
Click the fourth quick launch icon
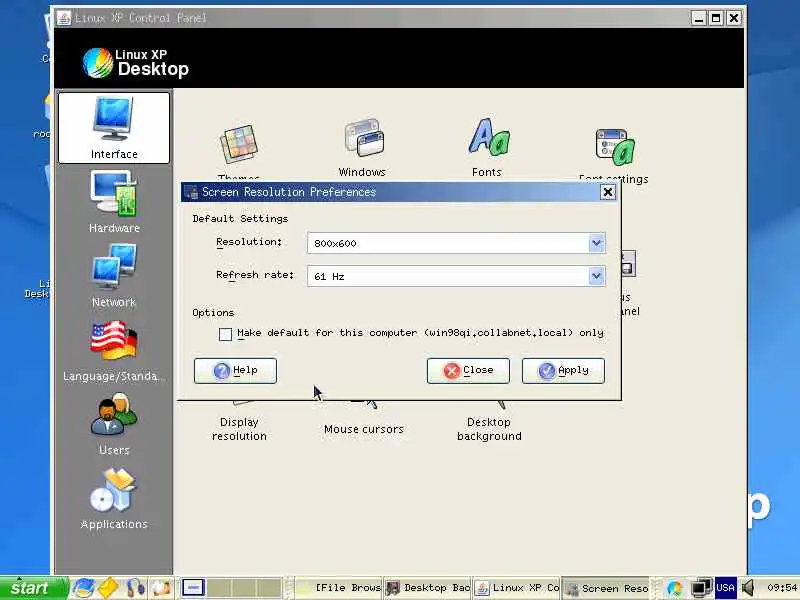[x=161, y=588]
